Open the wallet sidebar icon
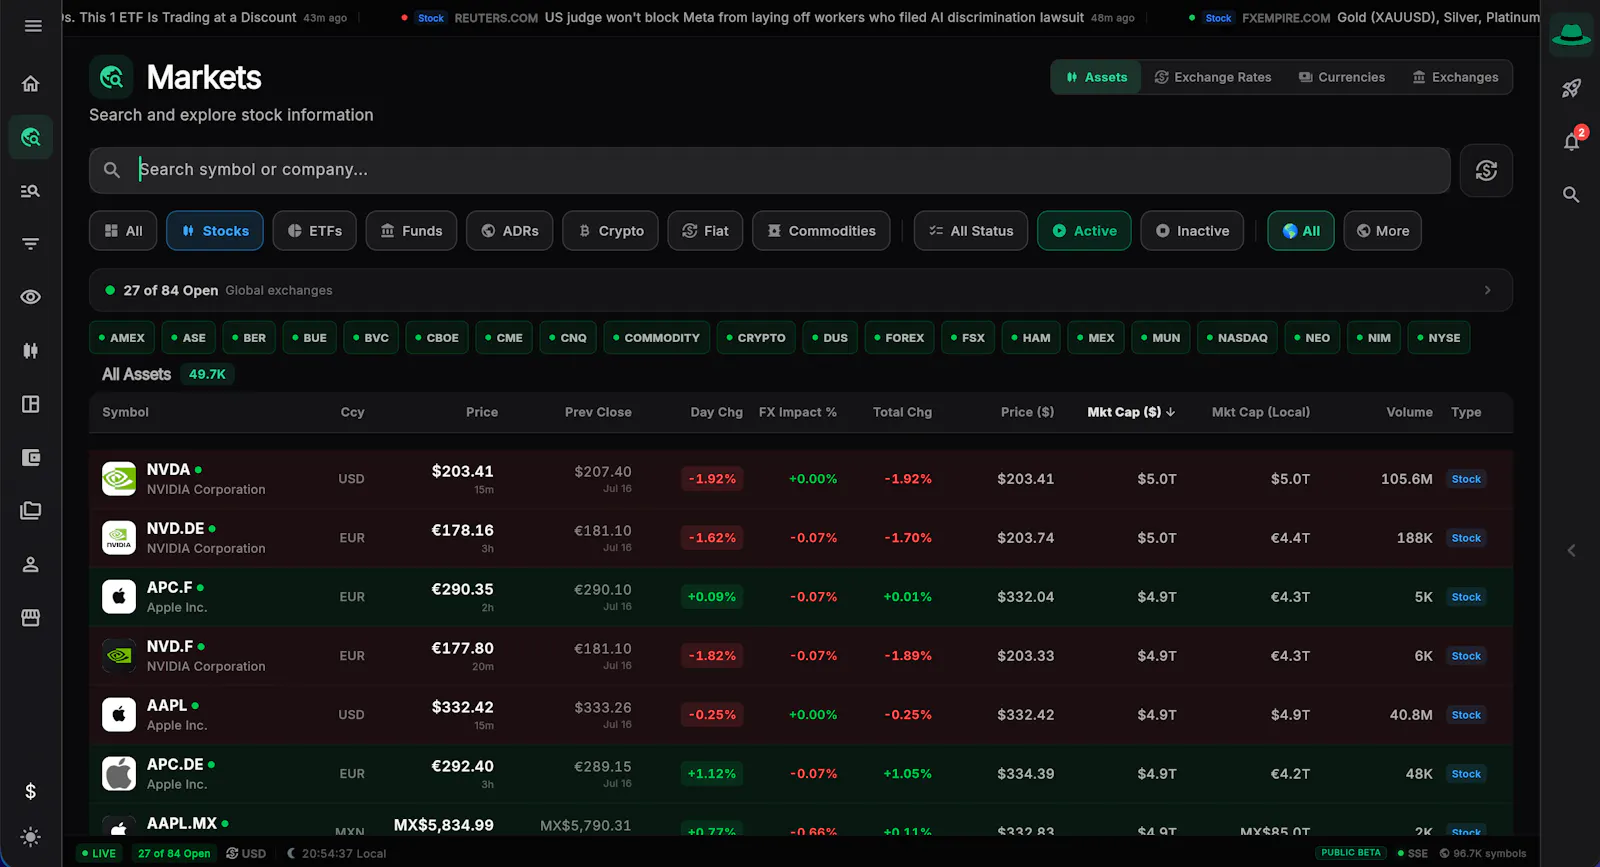Viewport: 1600px width, 867px height. 31,458
